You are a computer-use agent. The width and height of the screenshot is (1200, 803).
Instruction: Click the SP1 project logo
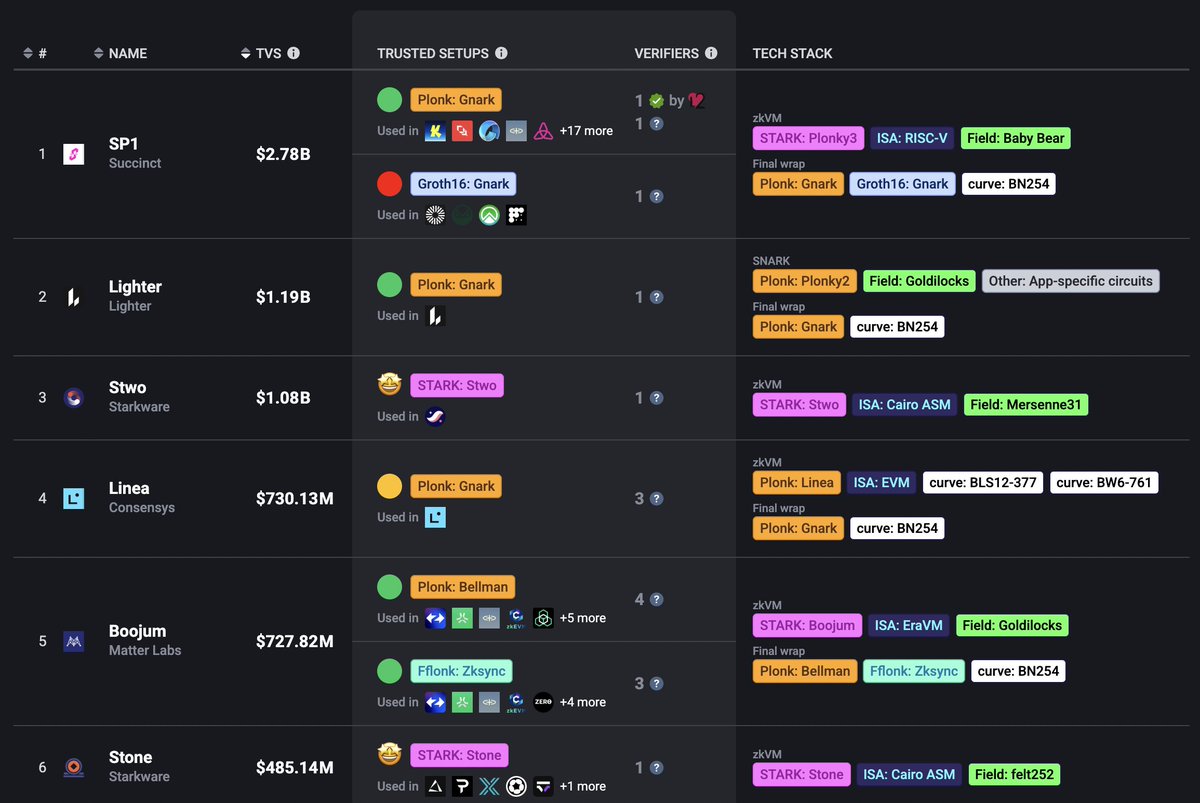74,154
